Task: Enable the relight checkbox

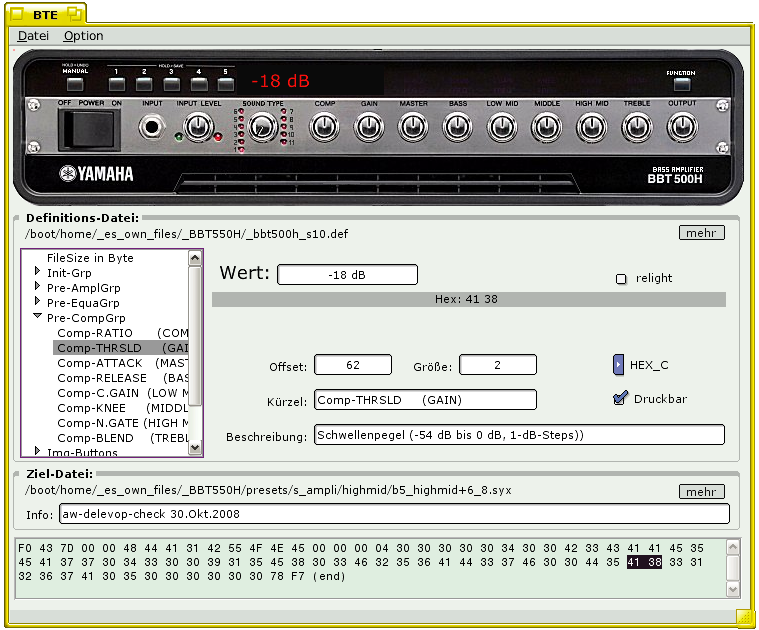Action: 621,279
